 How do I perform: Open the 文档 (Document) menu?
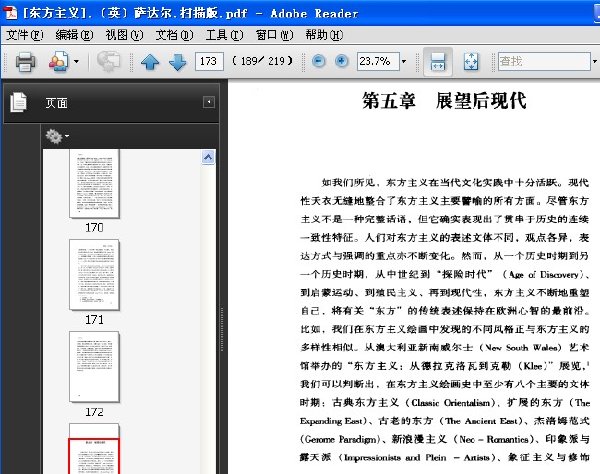[x=174, y=35]
